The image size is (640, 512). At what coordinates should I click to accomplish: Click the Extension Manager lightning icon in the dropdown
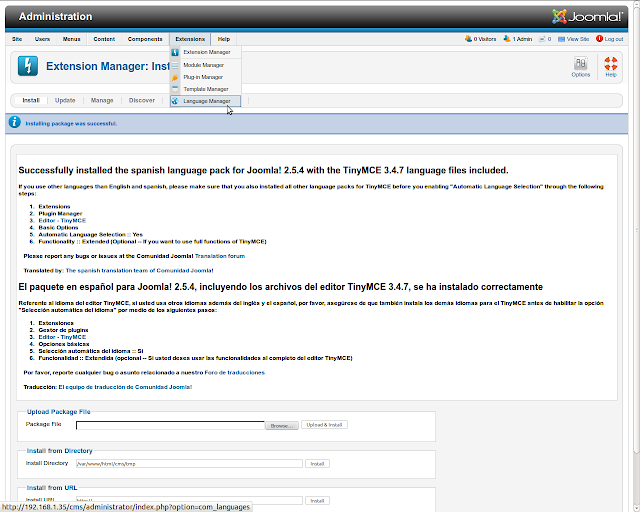pyautogui.click(x=175, y=52)
